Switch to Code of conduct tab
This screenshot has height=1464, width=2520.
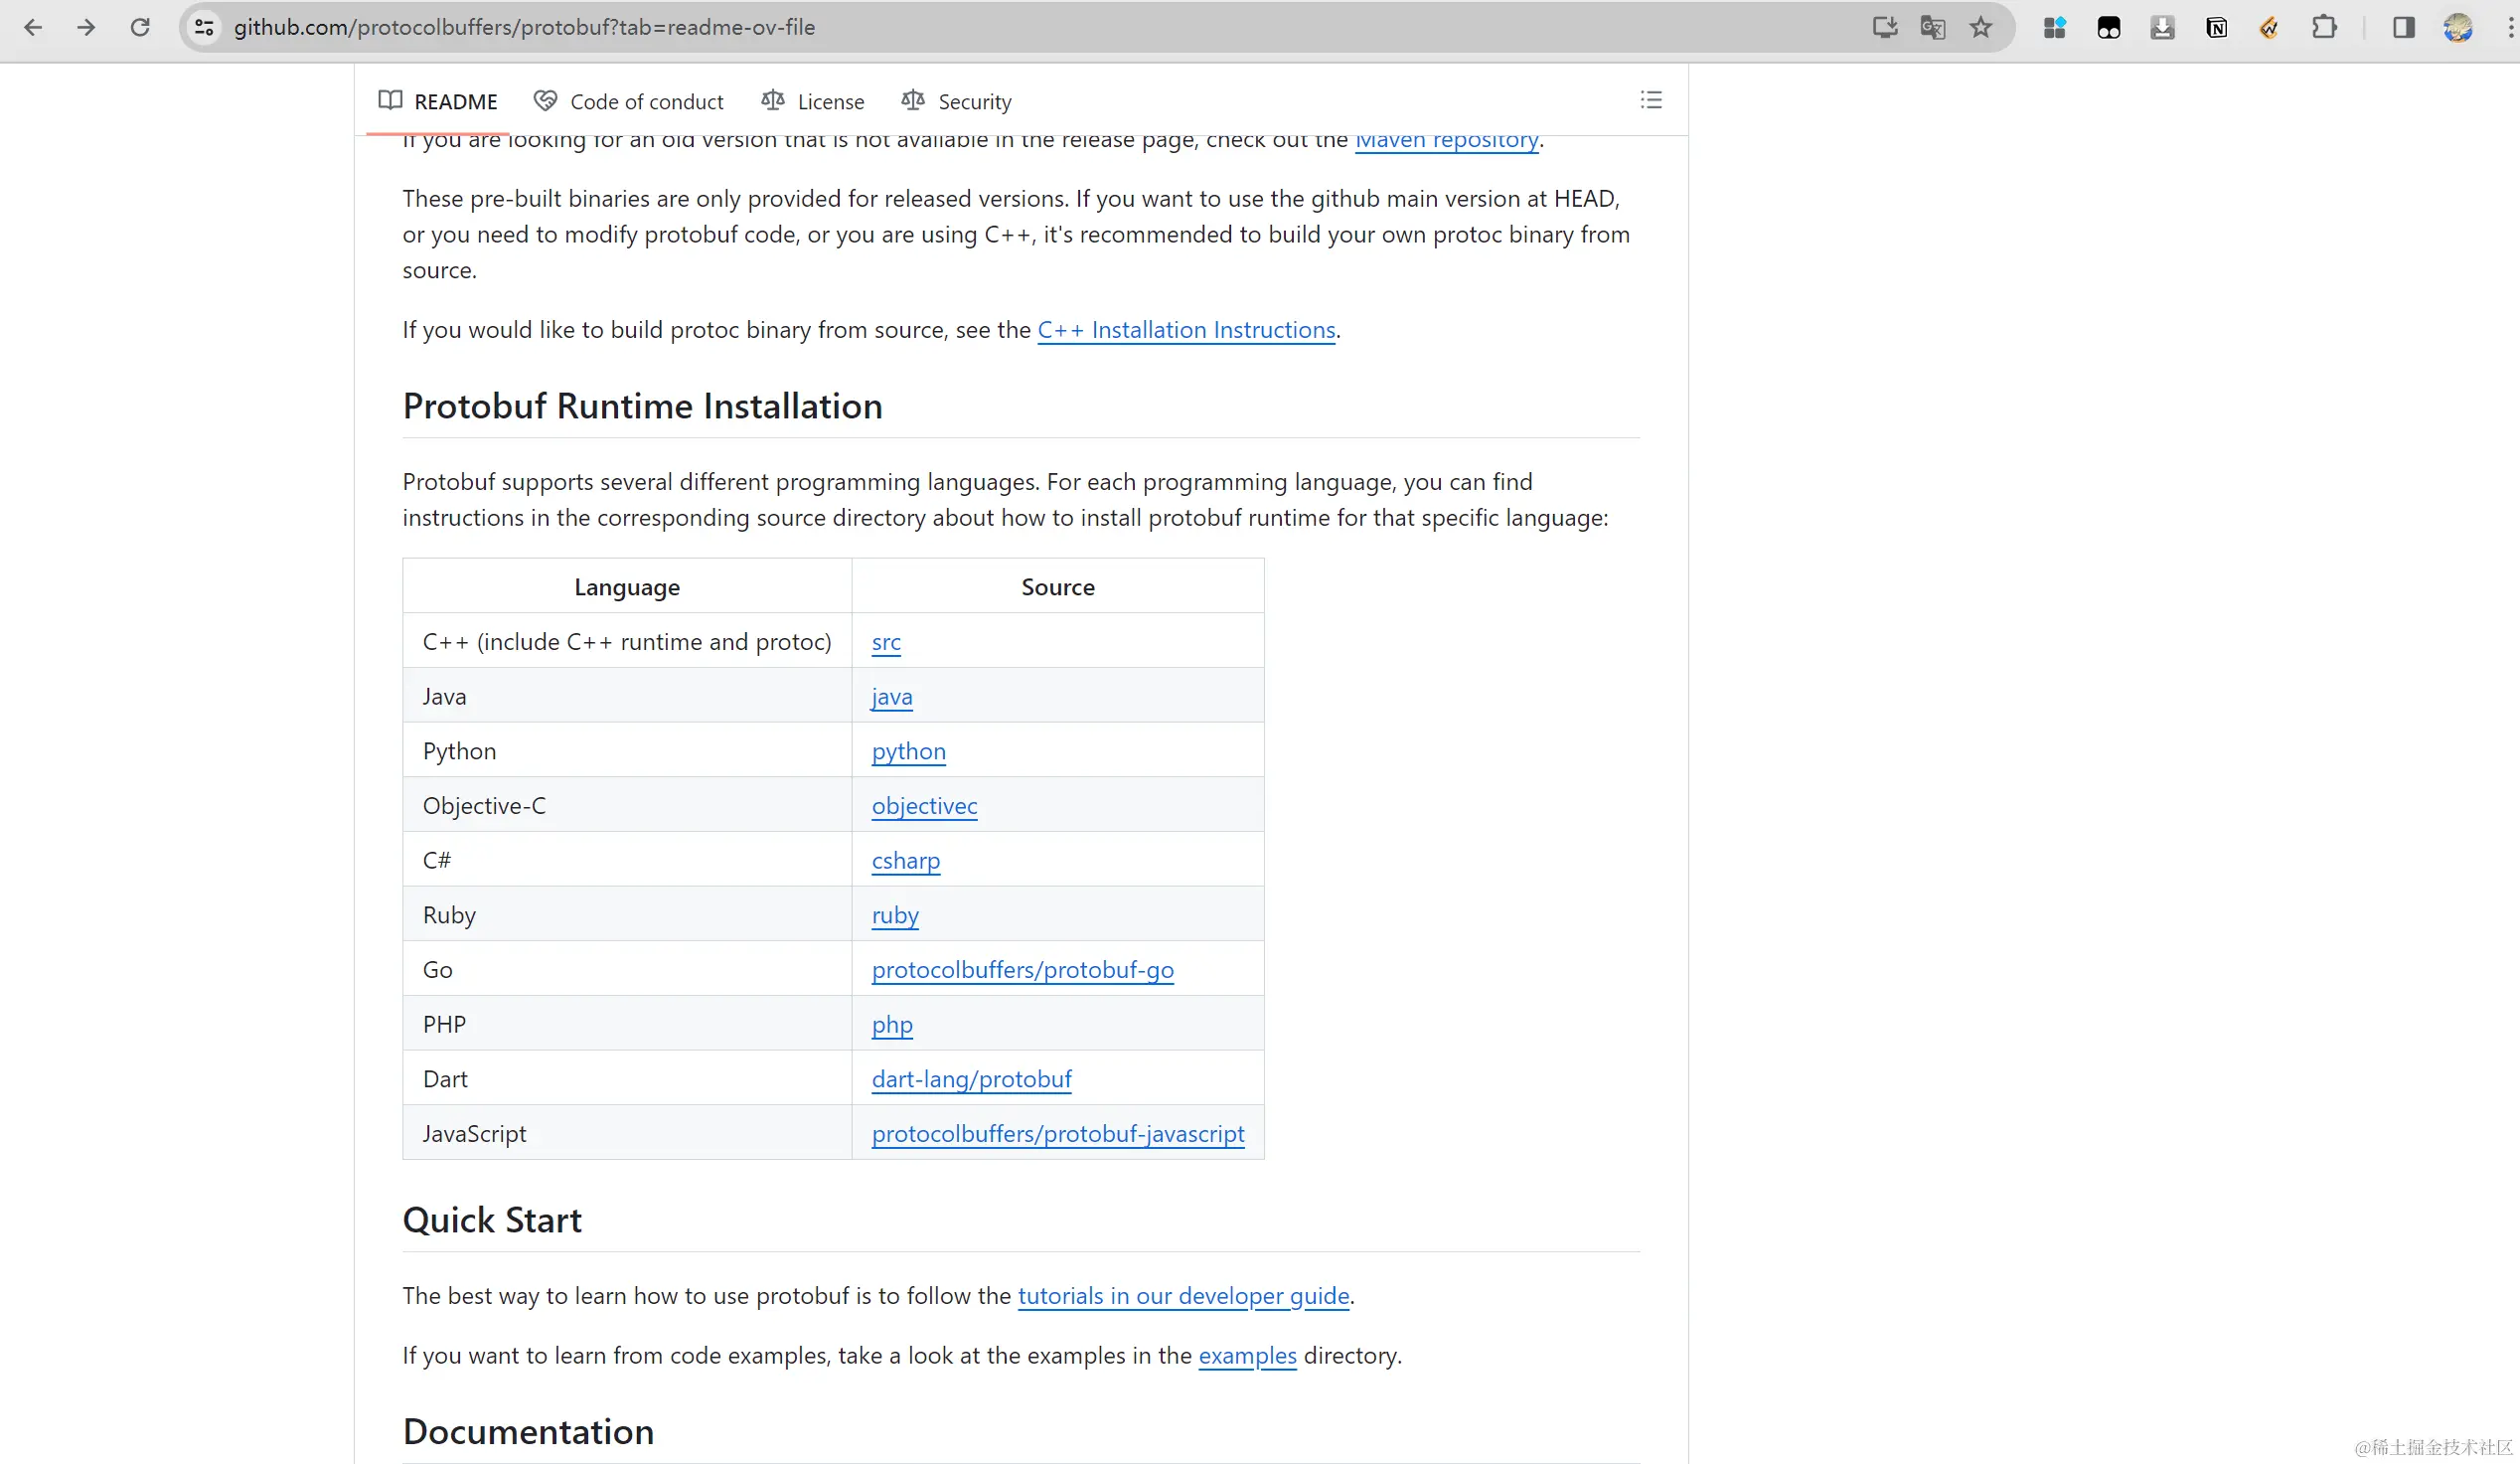coord(628,101)
